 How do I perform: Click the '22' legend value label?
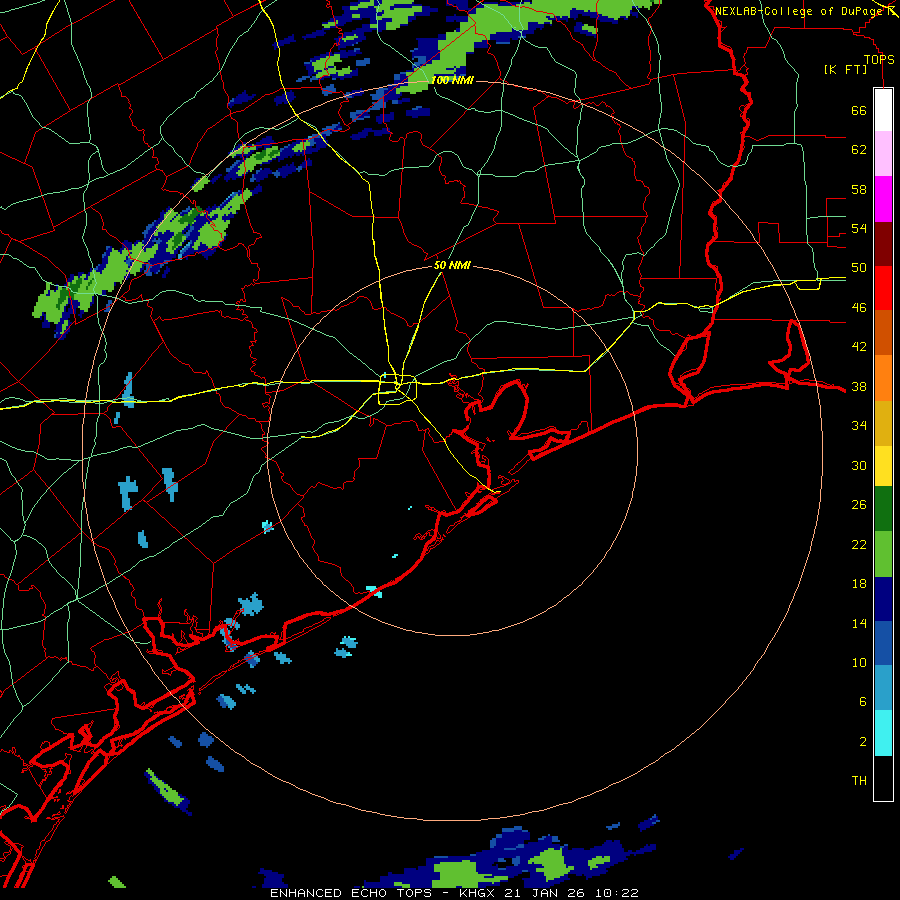click(x=859, y=544)
